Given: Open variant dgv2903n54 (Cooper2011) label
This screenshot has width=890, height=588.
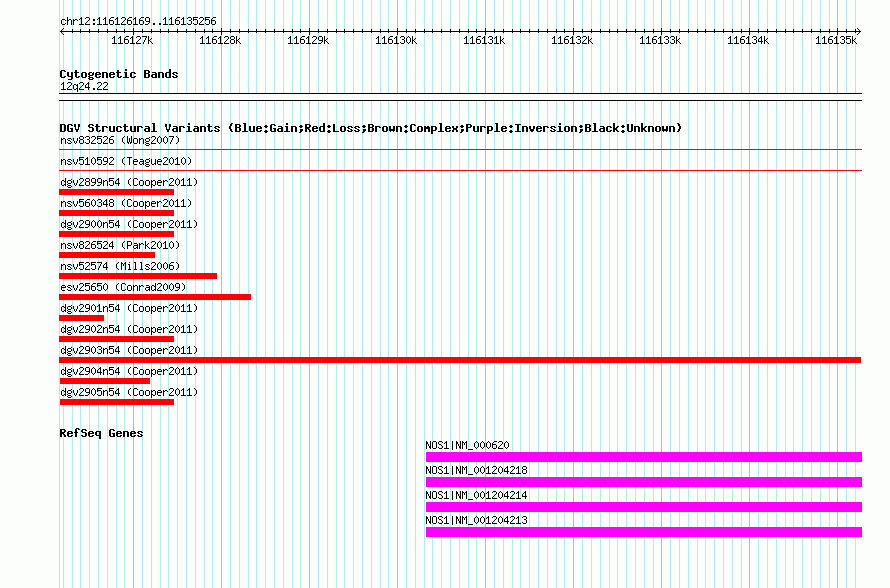Looking at the screenshot, I should (129, 350).
